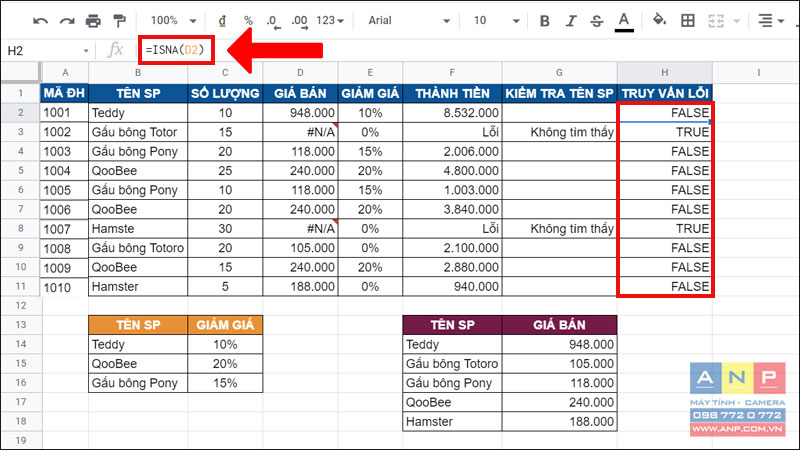Toggle Strikethrough formatting
The image size is (800, 450).
click(x=596, y=21)
